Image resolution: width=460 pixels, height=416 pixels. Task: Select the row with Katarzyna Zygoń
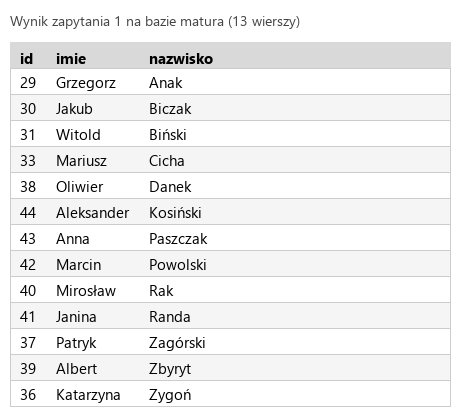tap(230, 394)
